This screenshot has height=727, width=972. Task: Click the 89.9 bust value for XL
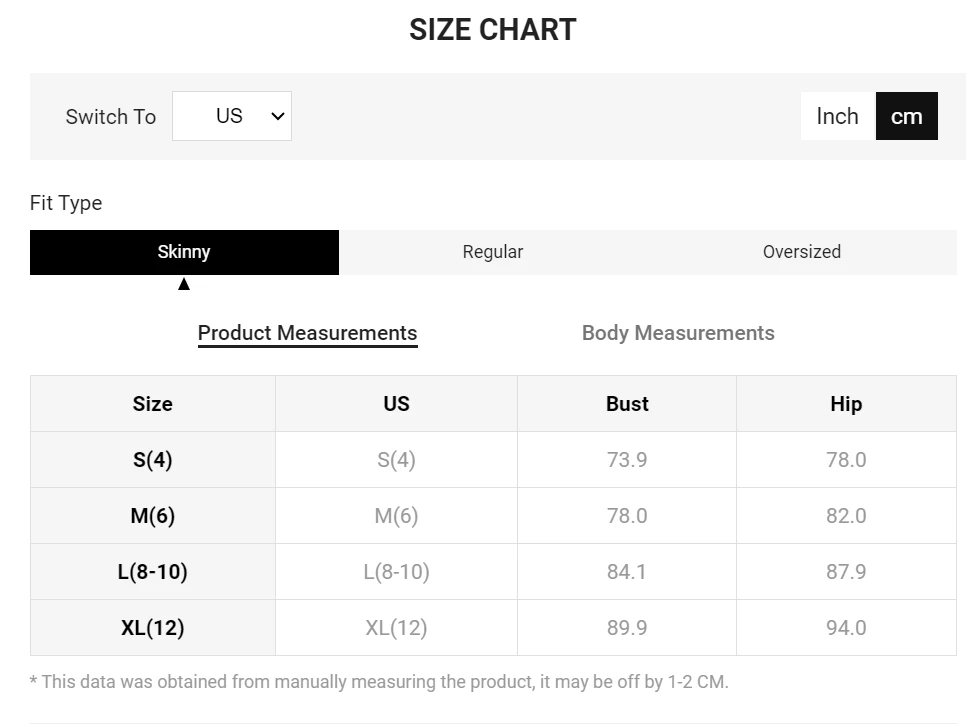coord(627,628)
